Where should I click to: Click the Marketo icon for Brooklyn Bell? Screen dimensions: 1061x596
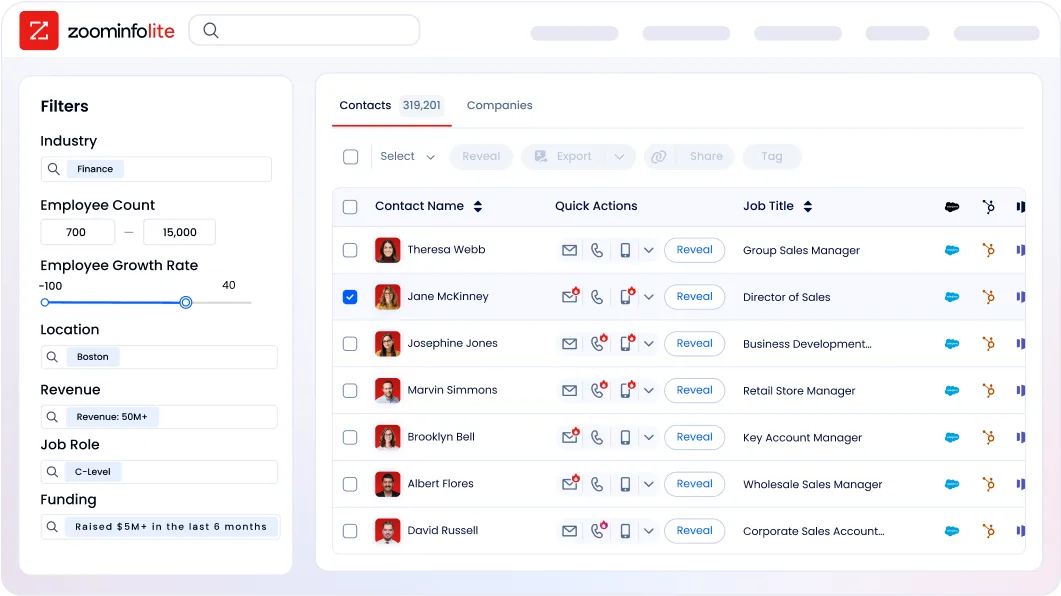pos(1020,437)
